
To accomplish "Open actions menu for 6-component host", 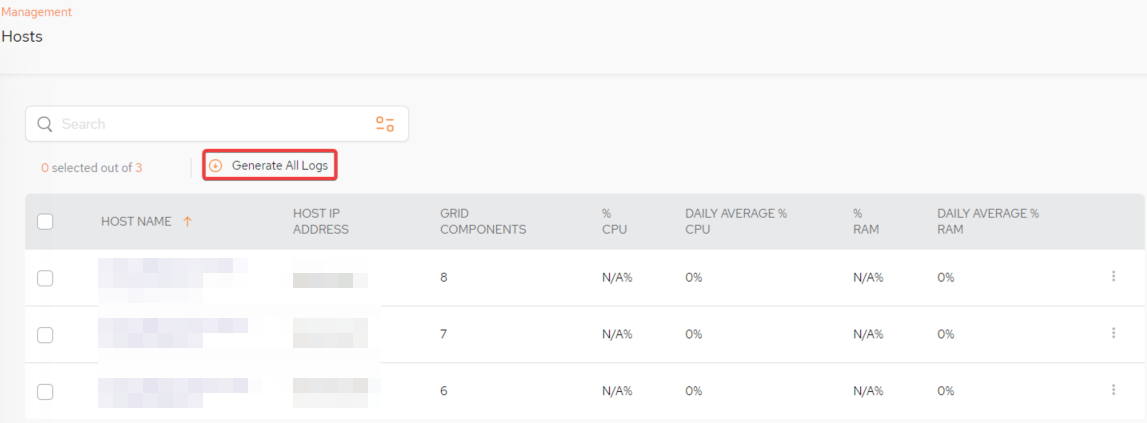I will (1113, 390).
